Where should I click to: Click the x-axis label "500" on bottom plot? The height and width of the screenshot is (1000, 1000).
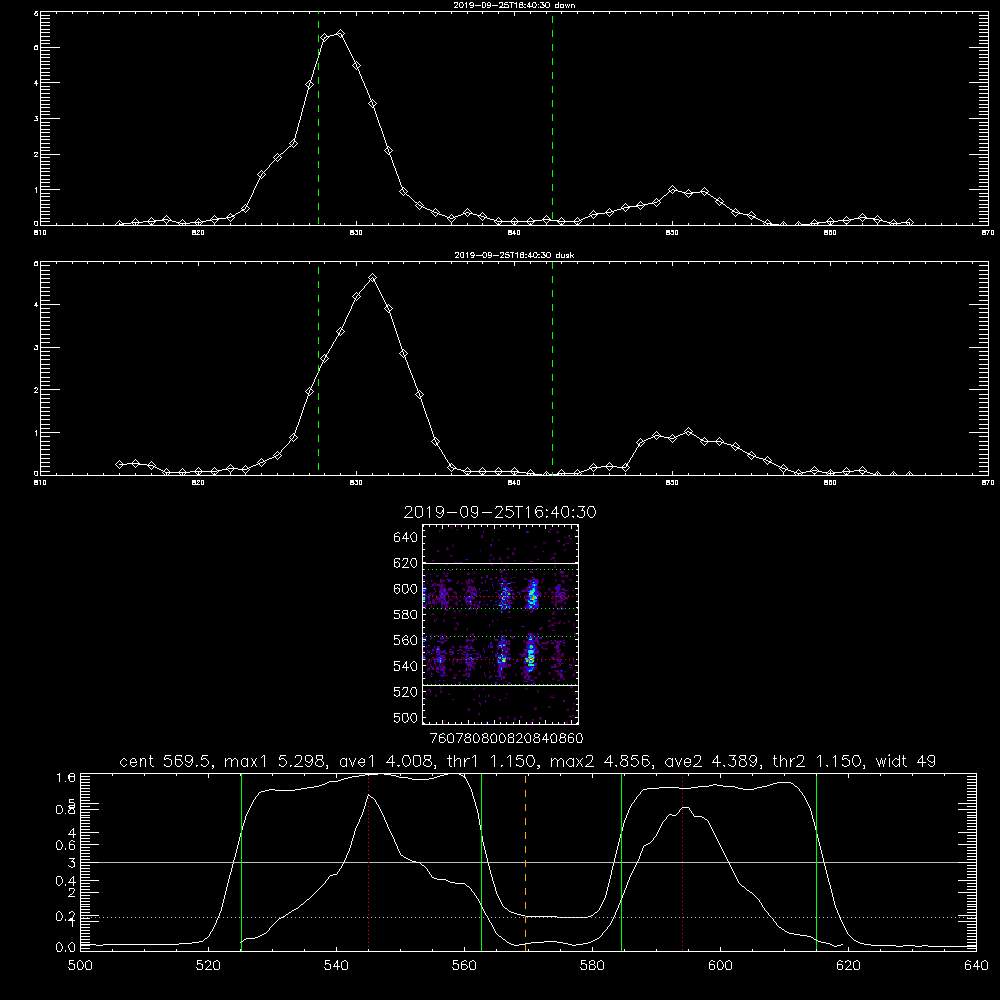[80, 966]
